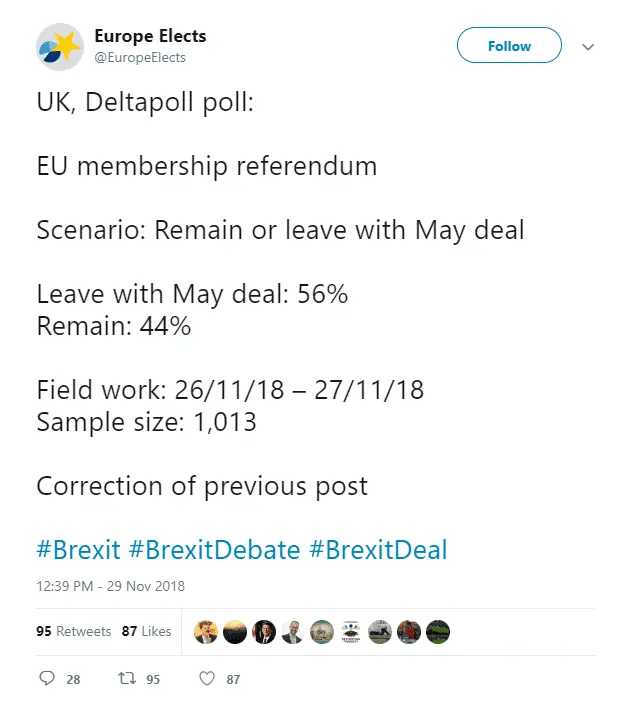The height and width of the screenshot is (711, 629).
Task: Click the last liker avatar in the row
Action: coord(438,631)
